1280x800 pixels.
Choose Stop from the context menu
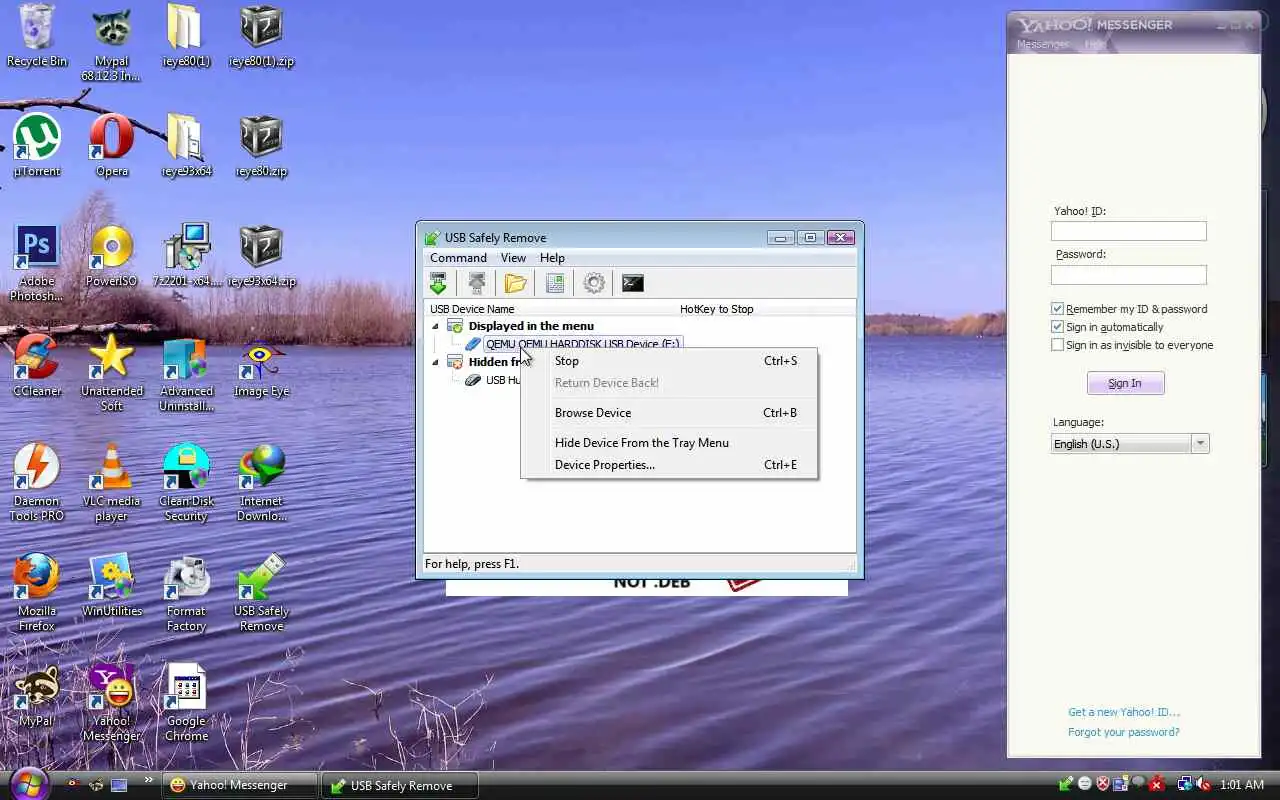coord(669,361)
